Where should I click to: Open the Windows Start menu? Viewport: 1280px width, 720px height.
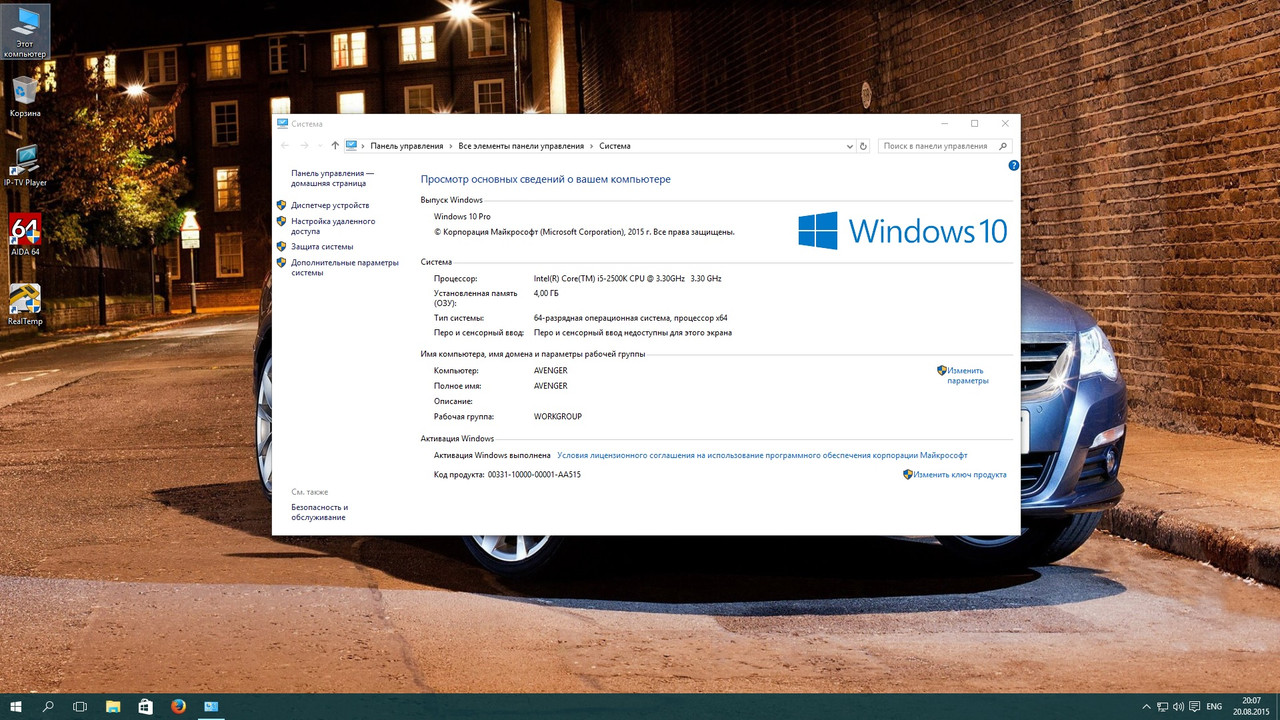(17, 707)
